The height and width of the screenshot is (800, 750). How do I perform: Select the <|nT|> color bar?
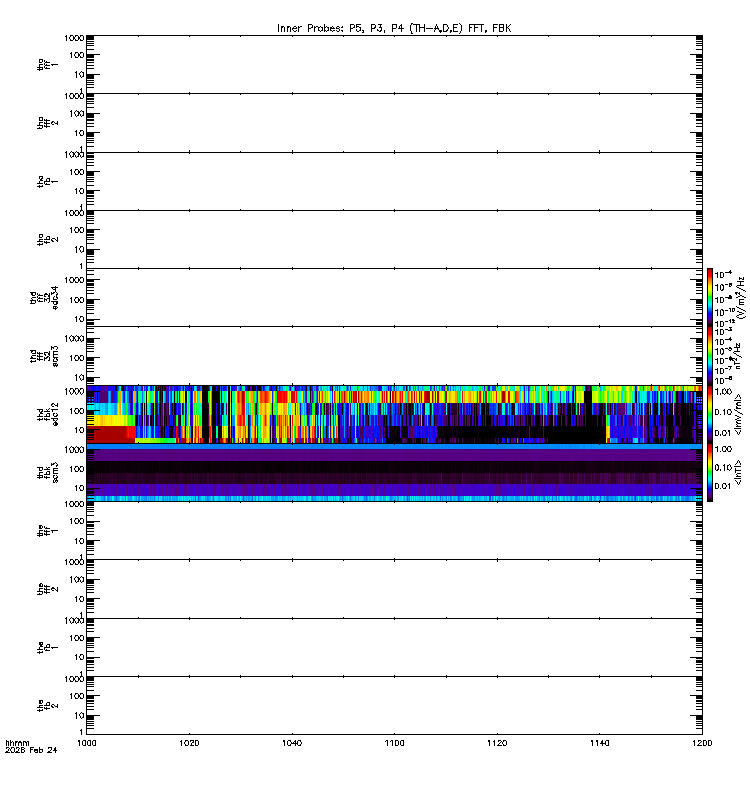point(710,472)
